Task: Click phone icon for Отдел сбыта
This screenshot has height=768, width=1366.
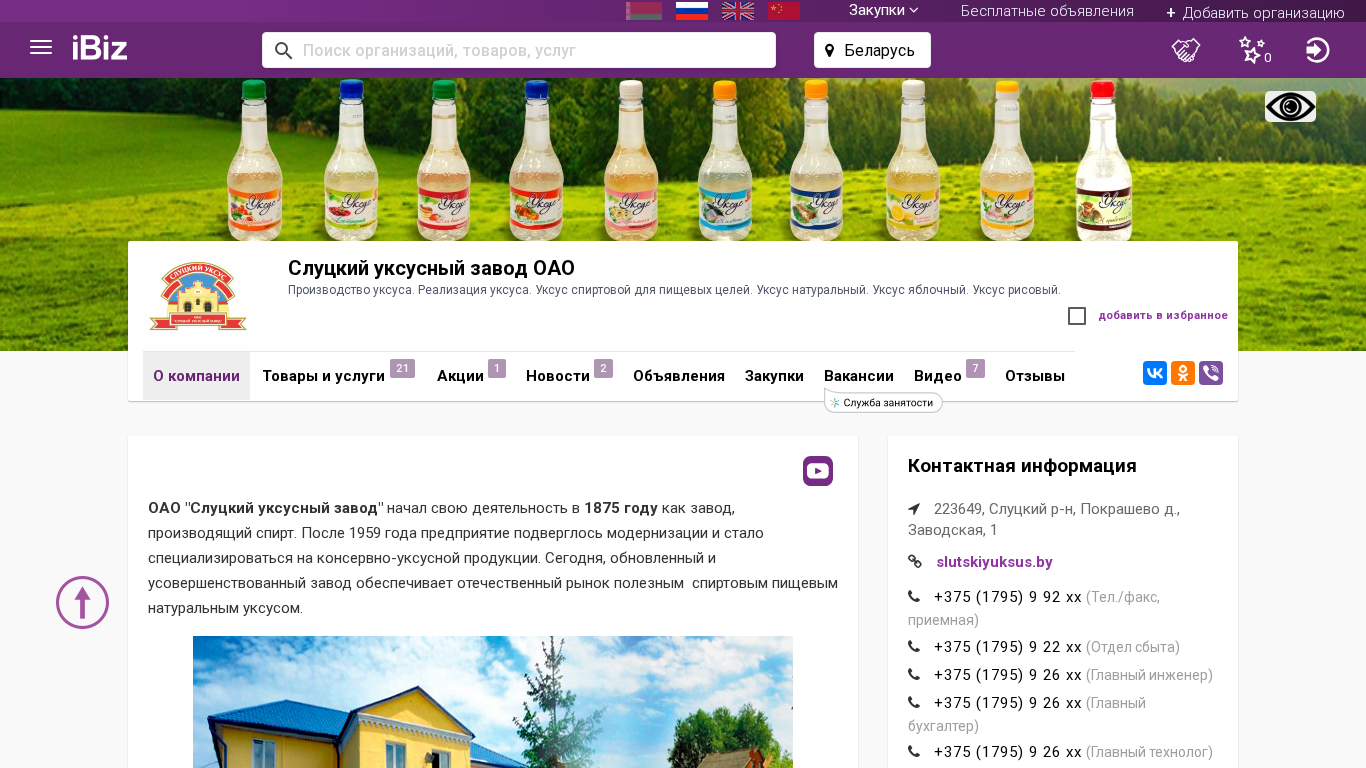Action: click(914, 646)
